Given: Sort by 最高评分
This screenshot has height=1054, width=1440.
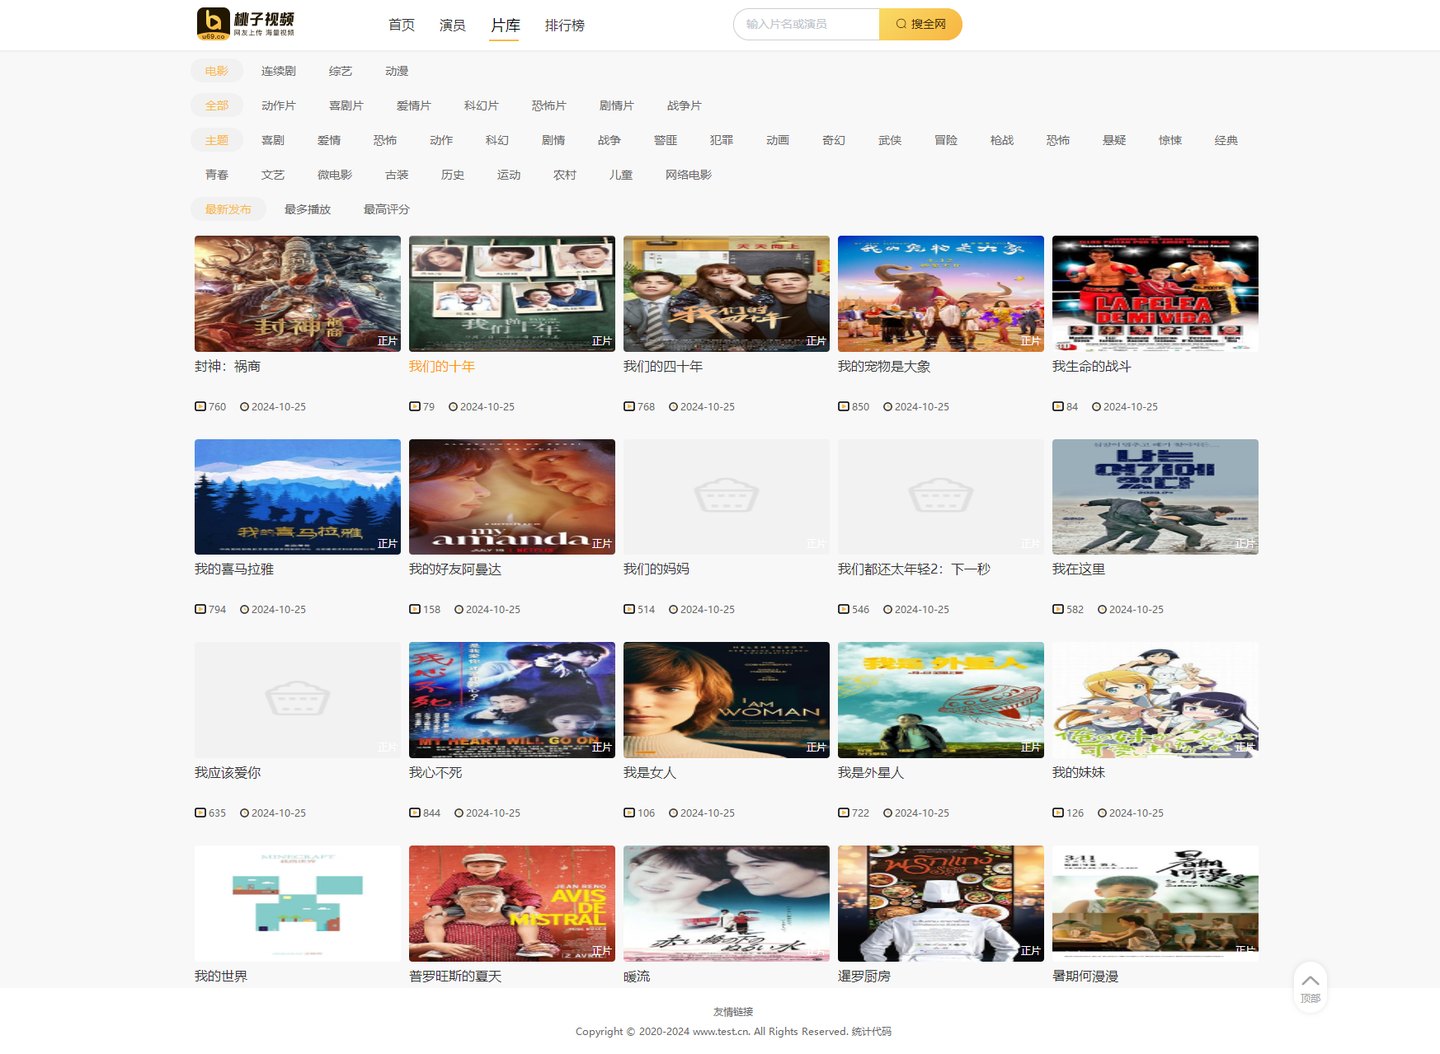Looking at the screenshot, I should tap(386, 209).
